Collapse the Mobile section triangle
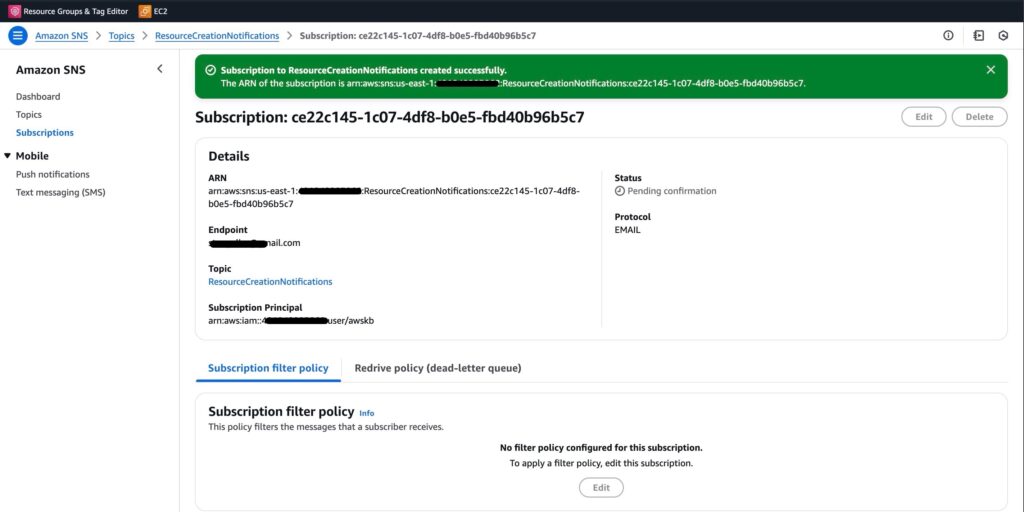 pos(7,156)
